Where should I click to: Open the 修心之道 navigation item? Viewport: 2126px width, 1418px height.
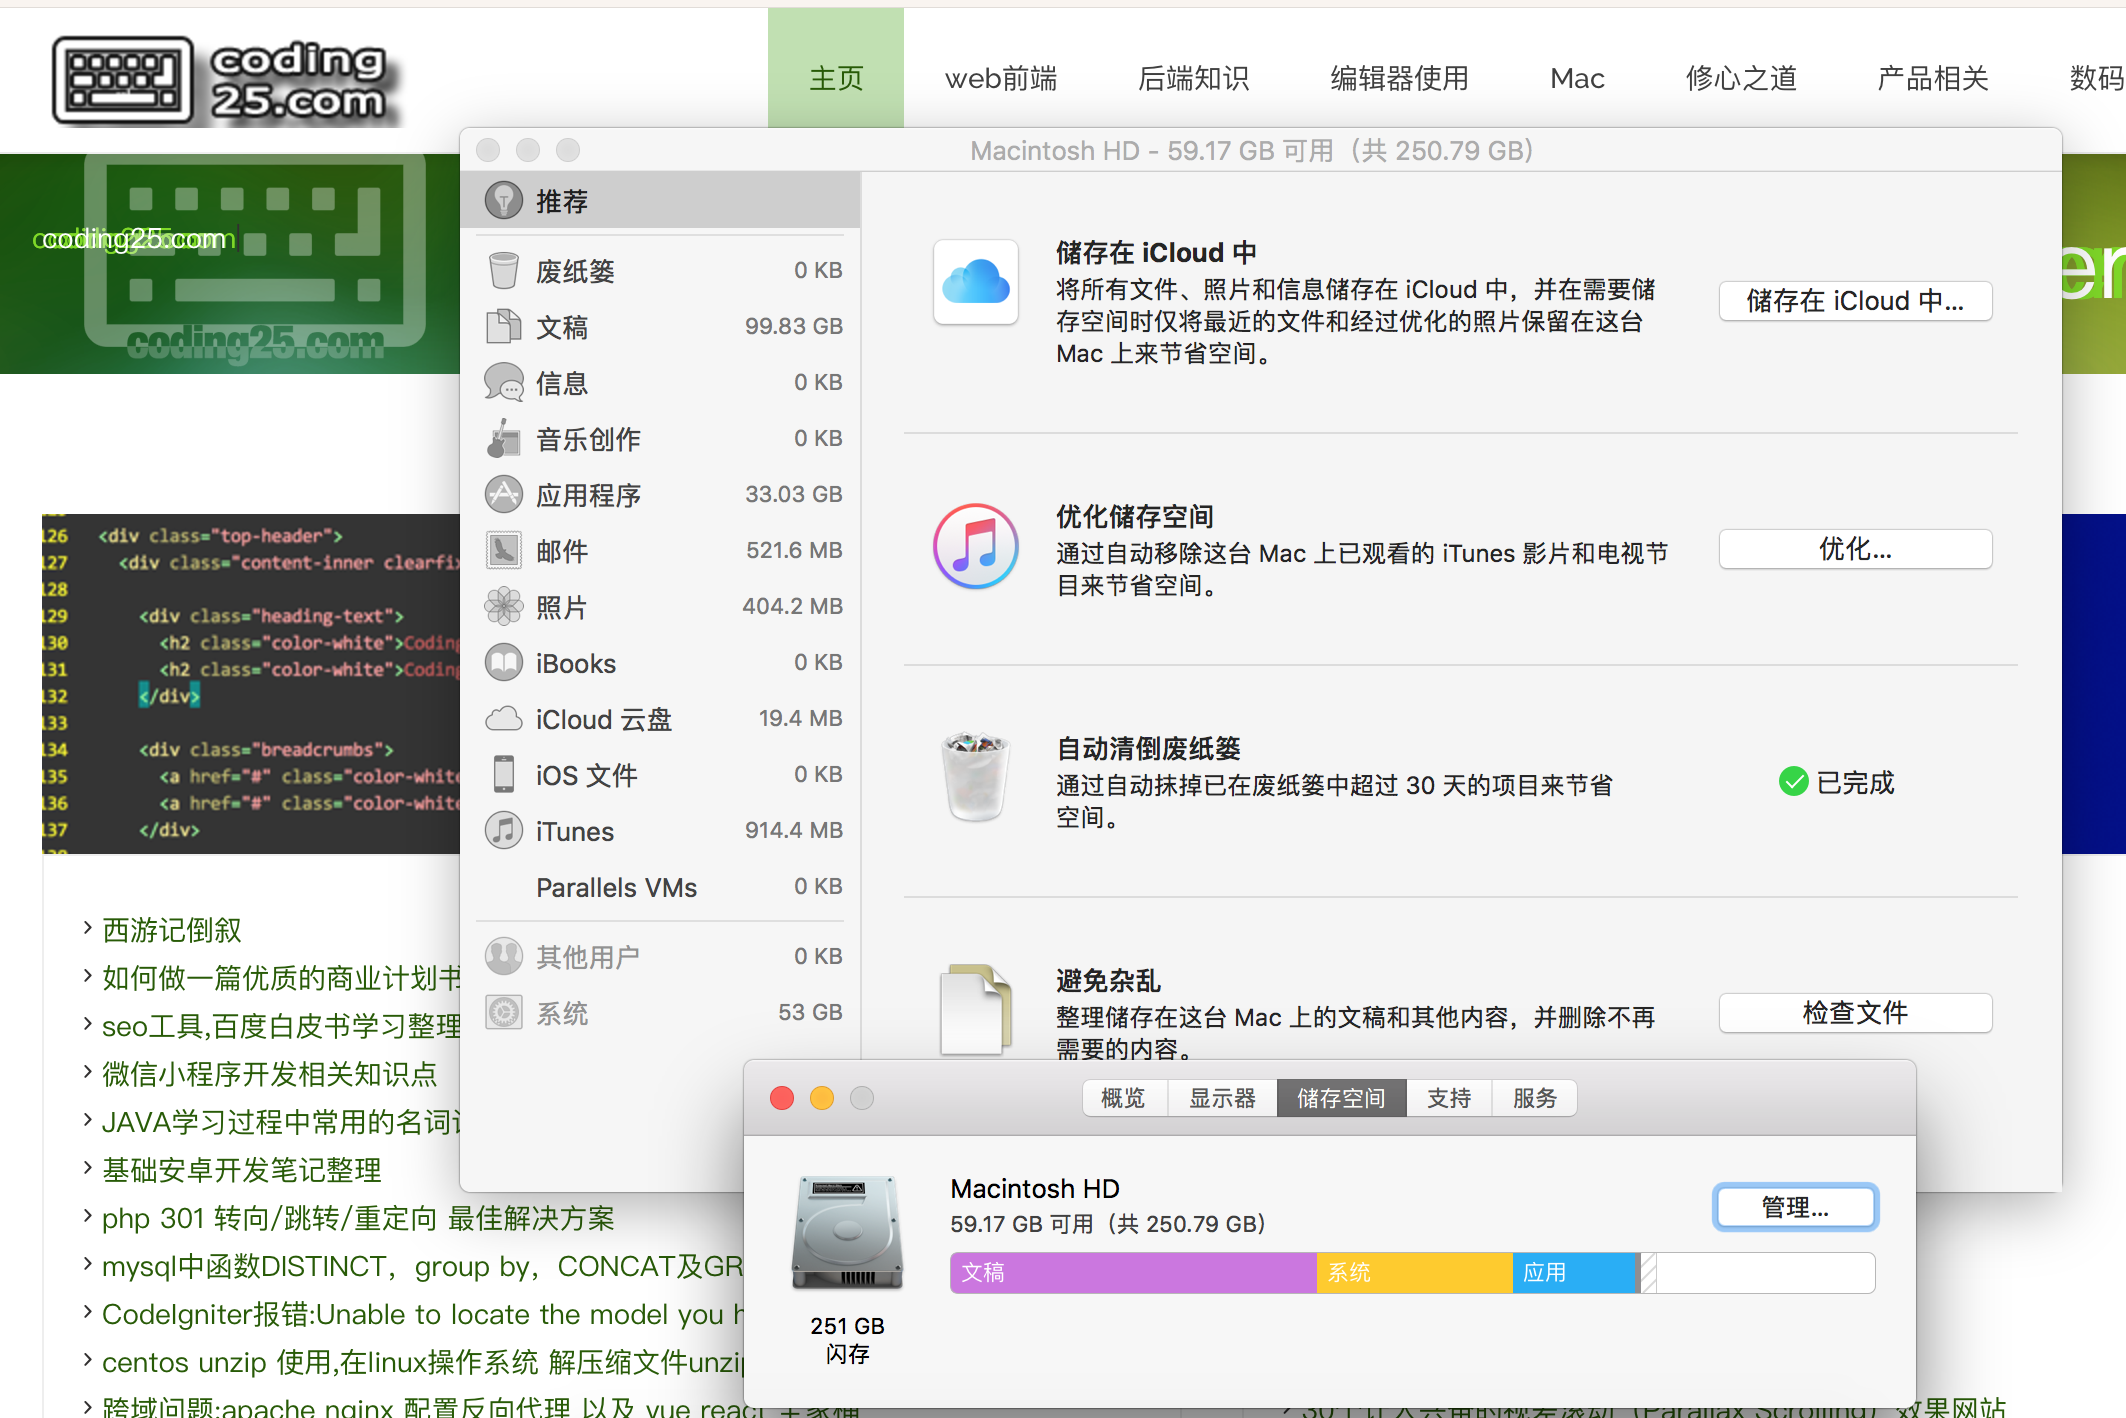click(x=1741, y=78)
